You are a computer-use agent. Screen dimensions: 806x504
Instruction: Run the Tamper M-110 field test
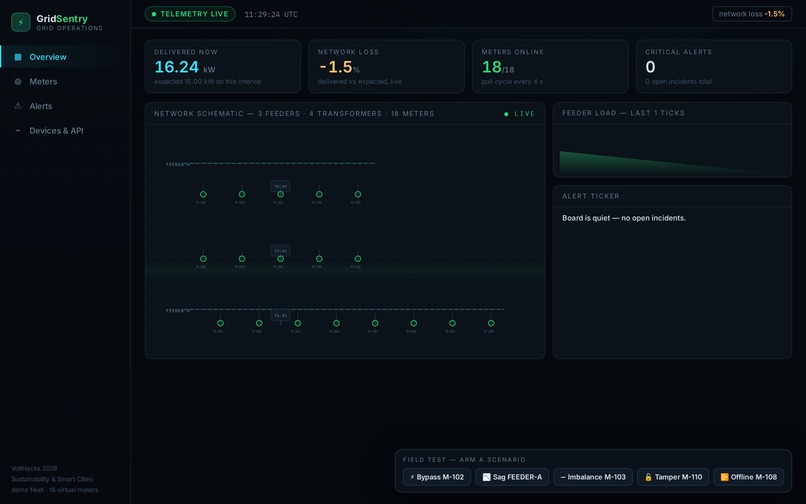coord(673,477)
